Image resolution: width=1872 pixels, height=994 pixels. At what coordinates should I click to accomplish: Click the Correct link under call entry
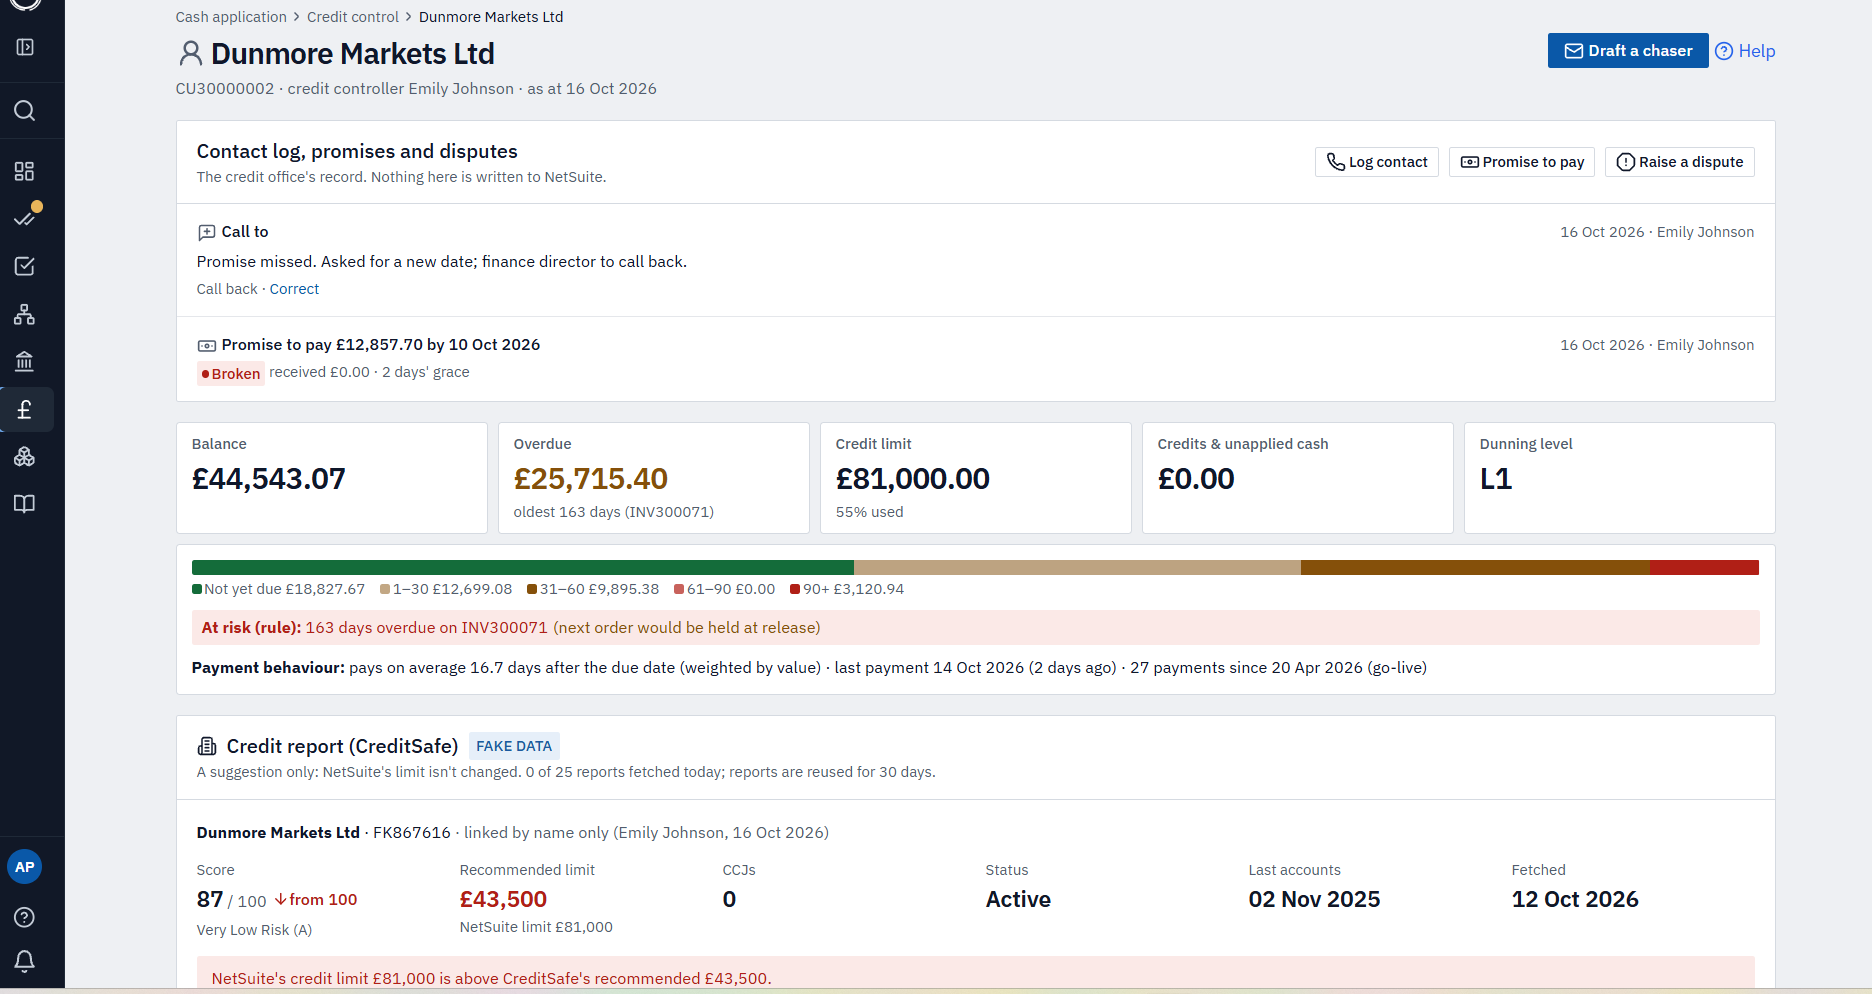coord(294,289)
